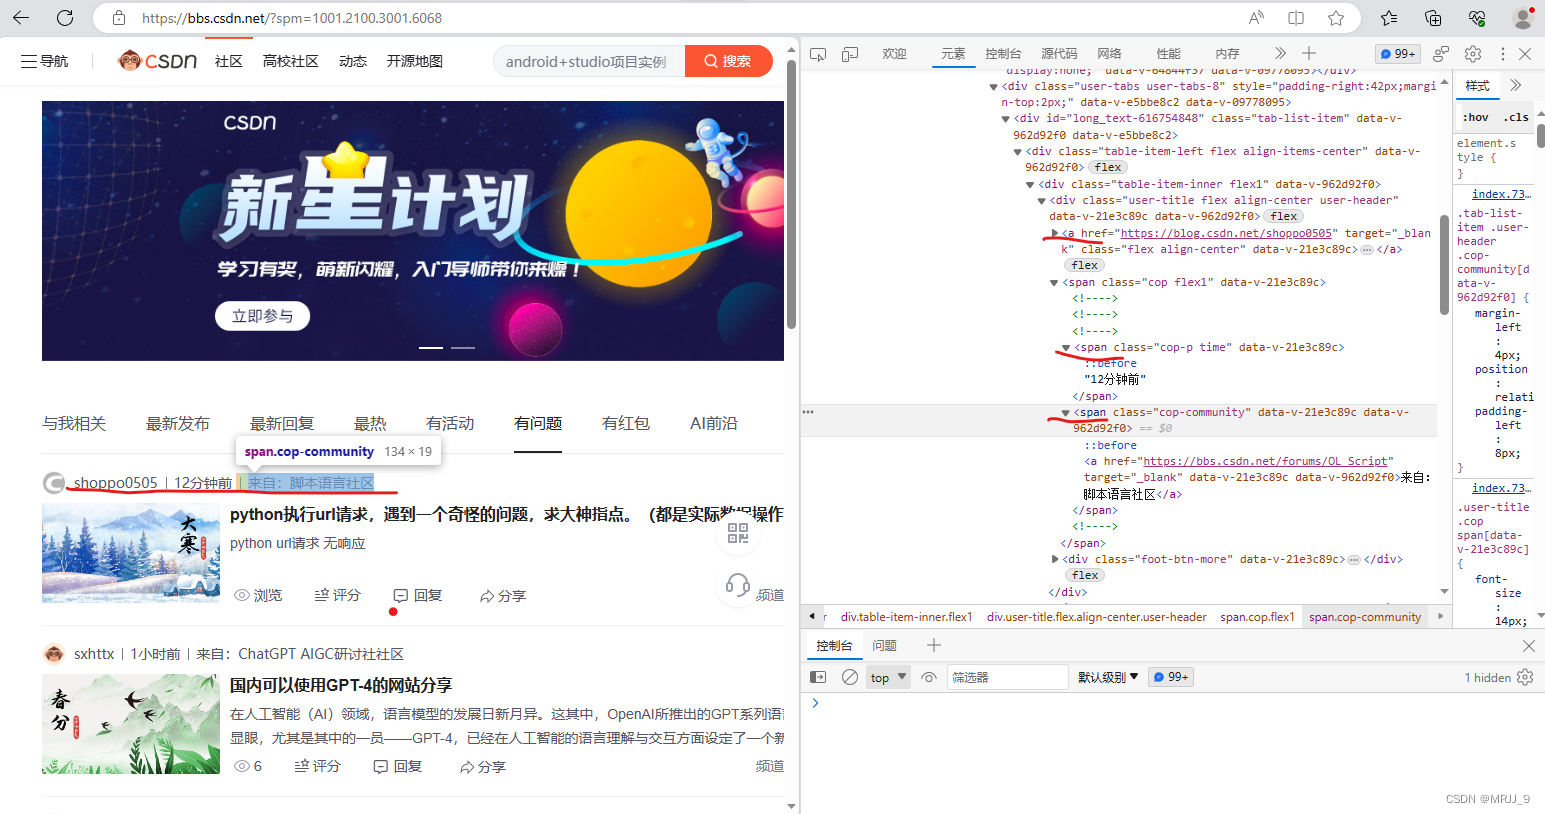Show more DevTools tabs chevron
This screenshot has height=814, width=1545.
point(1280,53)
